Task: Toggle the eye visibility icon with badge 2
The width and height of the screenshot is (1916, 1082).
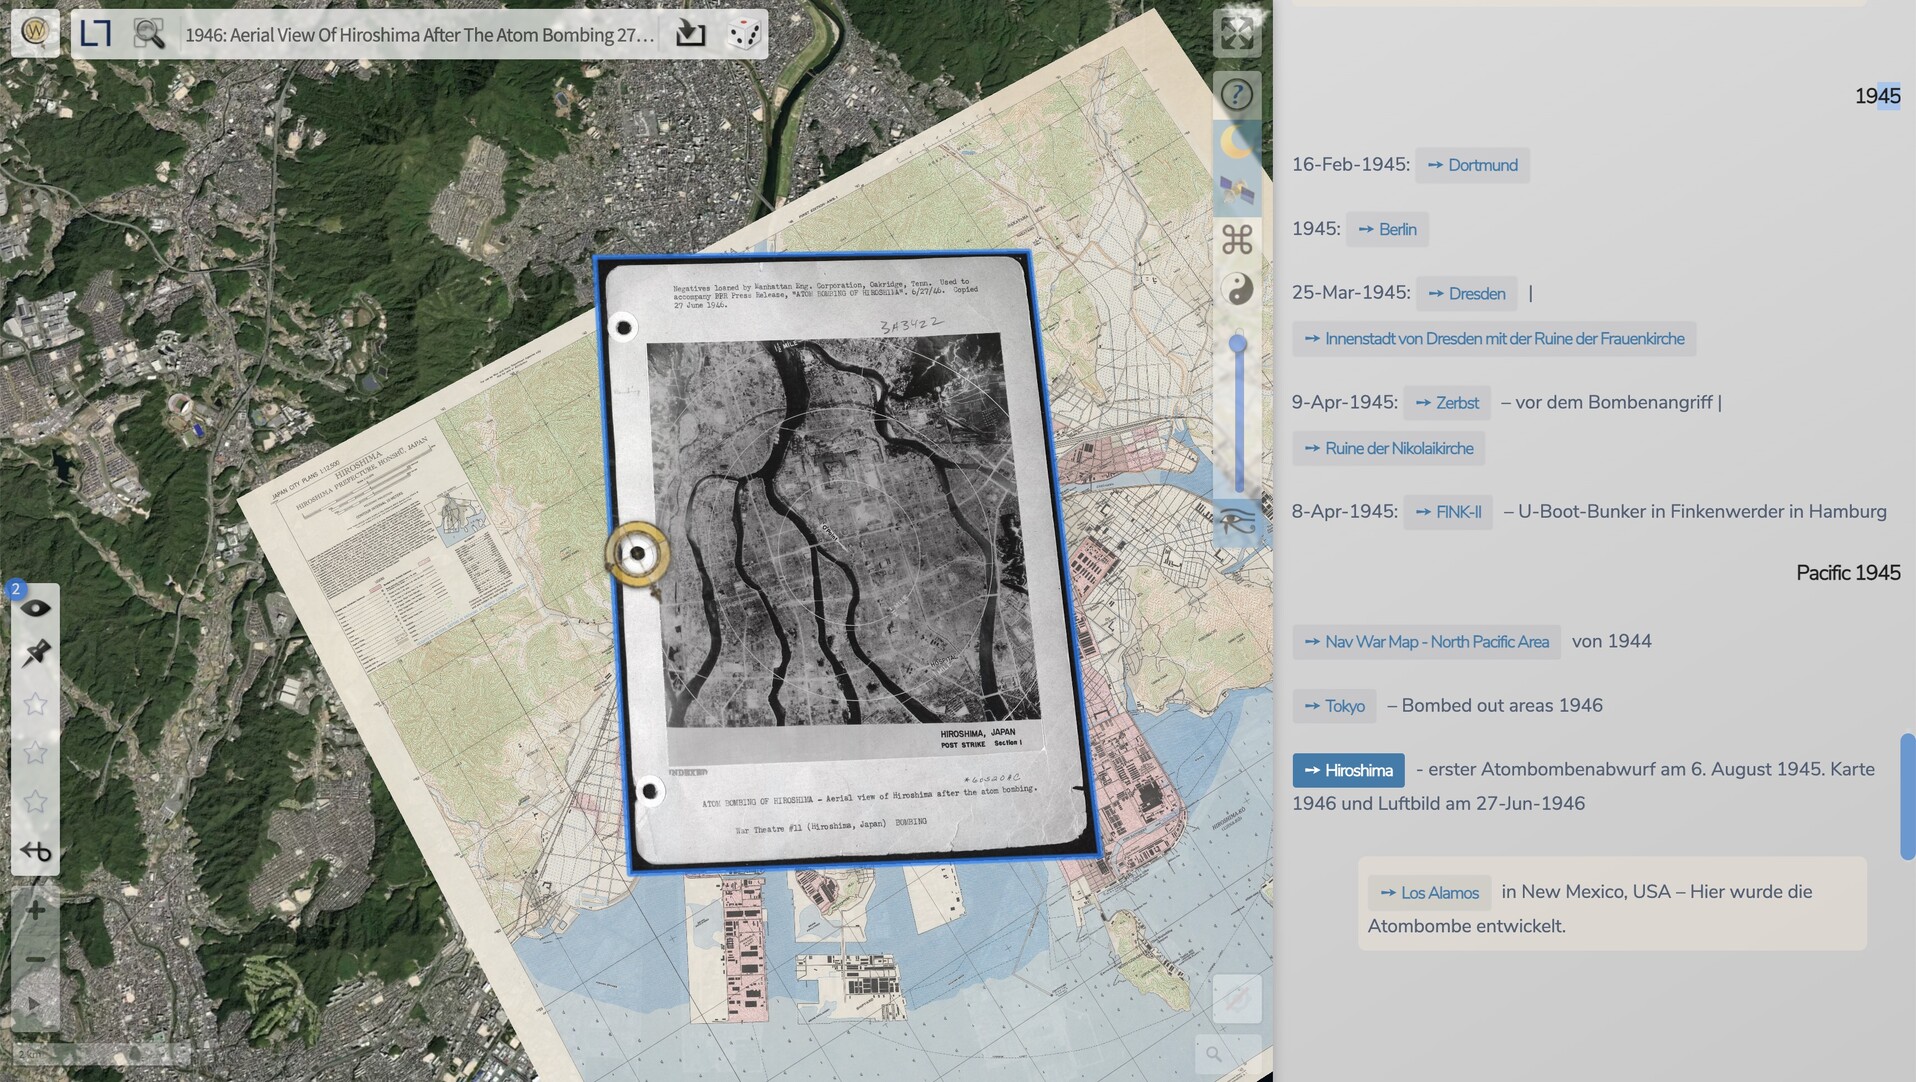Action: [36, 607]
